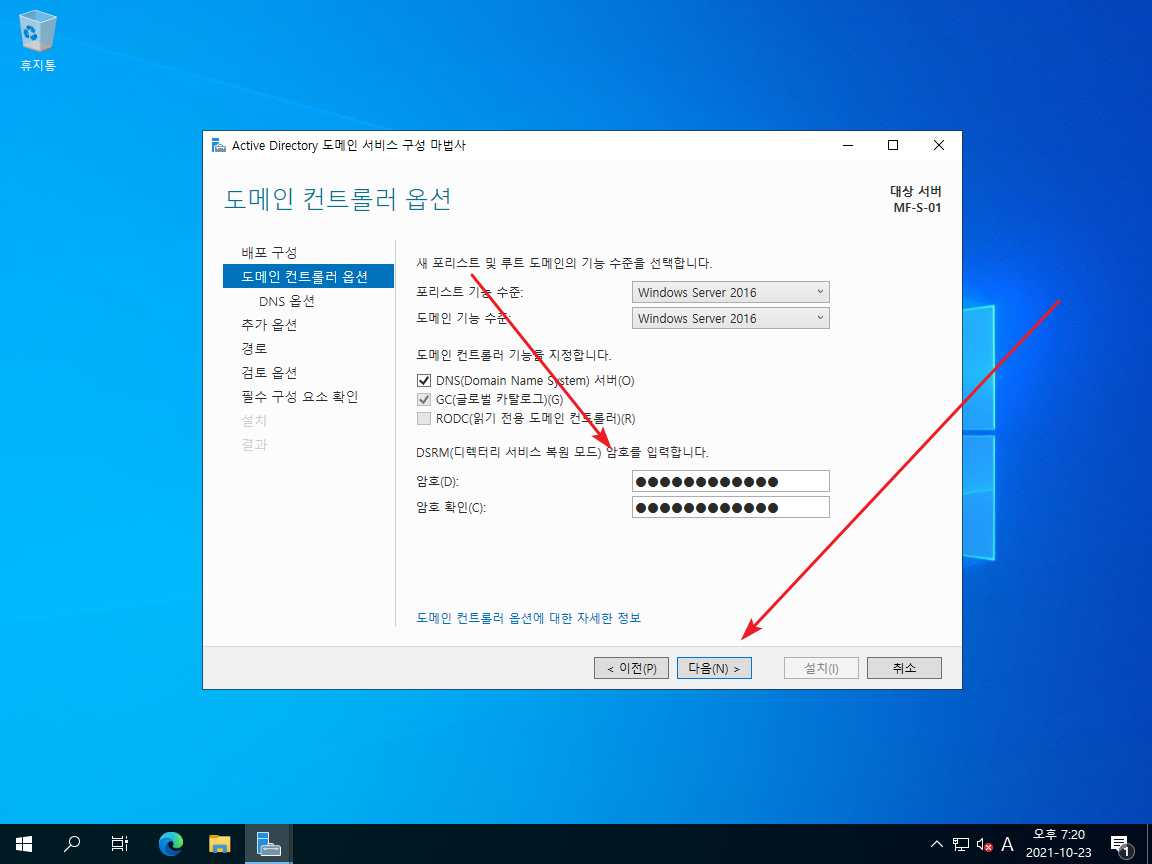
Task: Open taskbar Search magnifier
Action: (x=72, y=844)
